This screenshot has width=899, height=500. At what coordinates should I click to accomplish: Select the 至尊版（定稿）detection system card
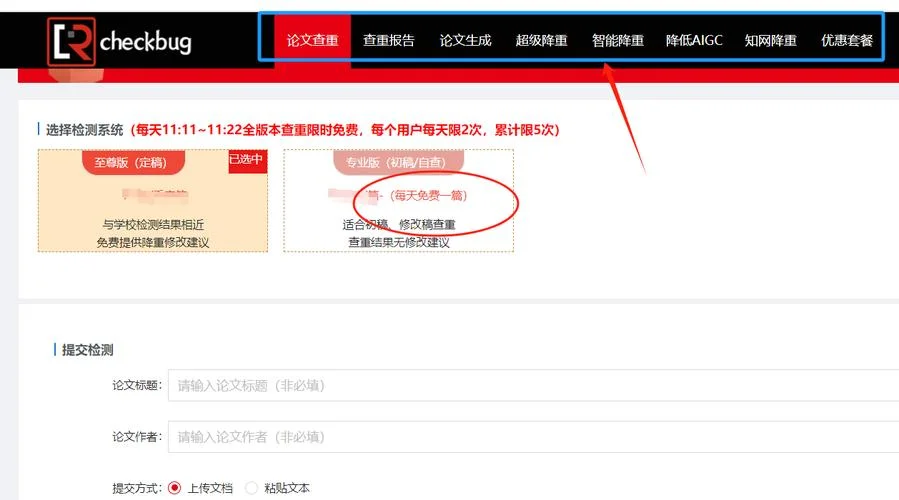click(x=153, y=200)
